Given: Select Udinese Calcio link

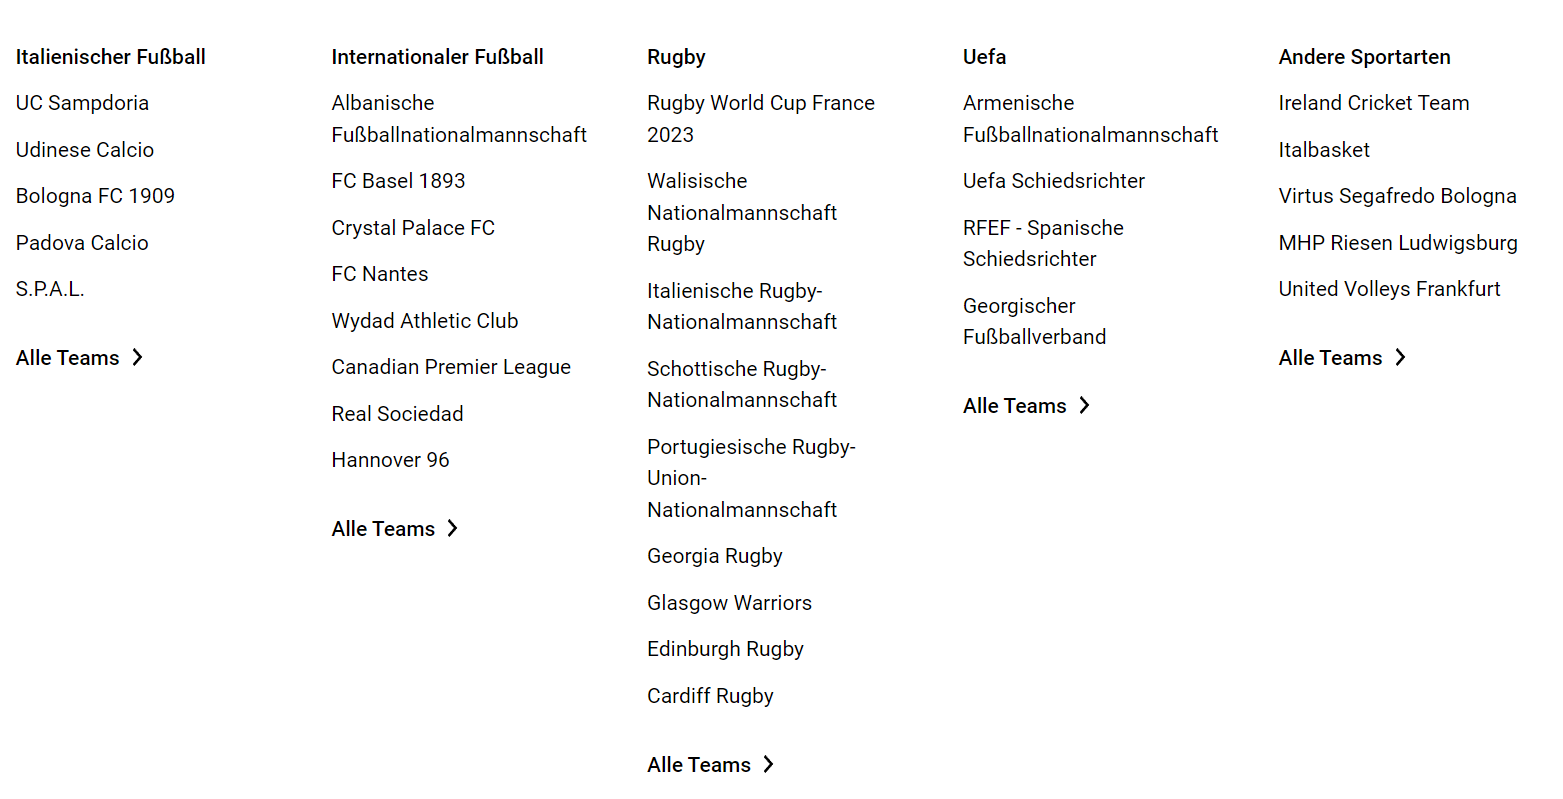Looking at the screenshot, I should tap(85, 150).
